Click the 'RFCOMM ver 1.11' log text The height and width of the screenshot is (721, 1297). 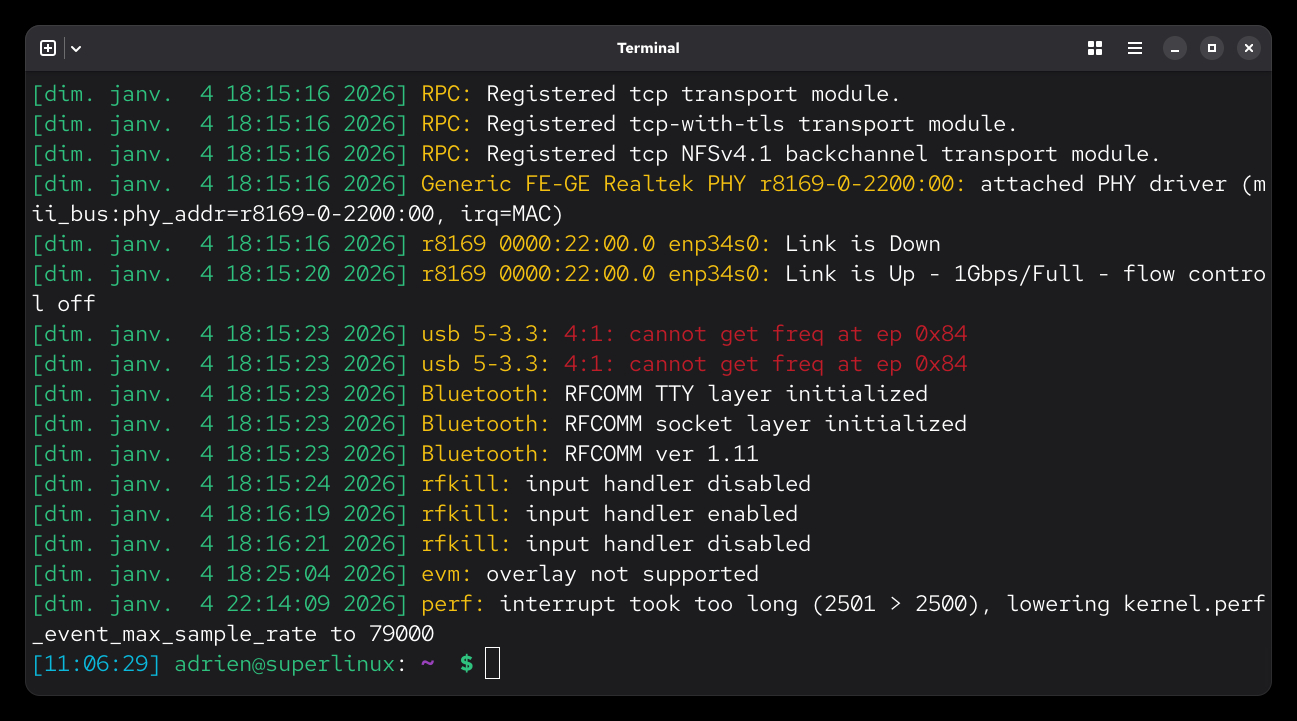click(661, 454)
